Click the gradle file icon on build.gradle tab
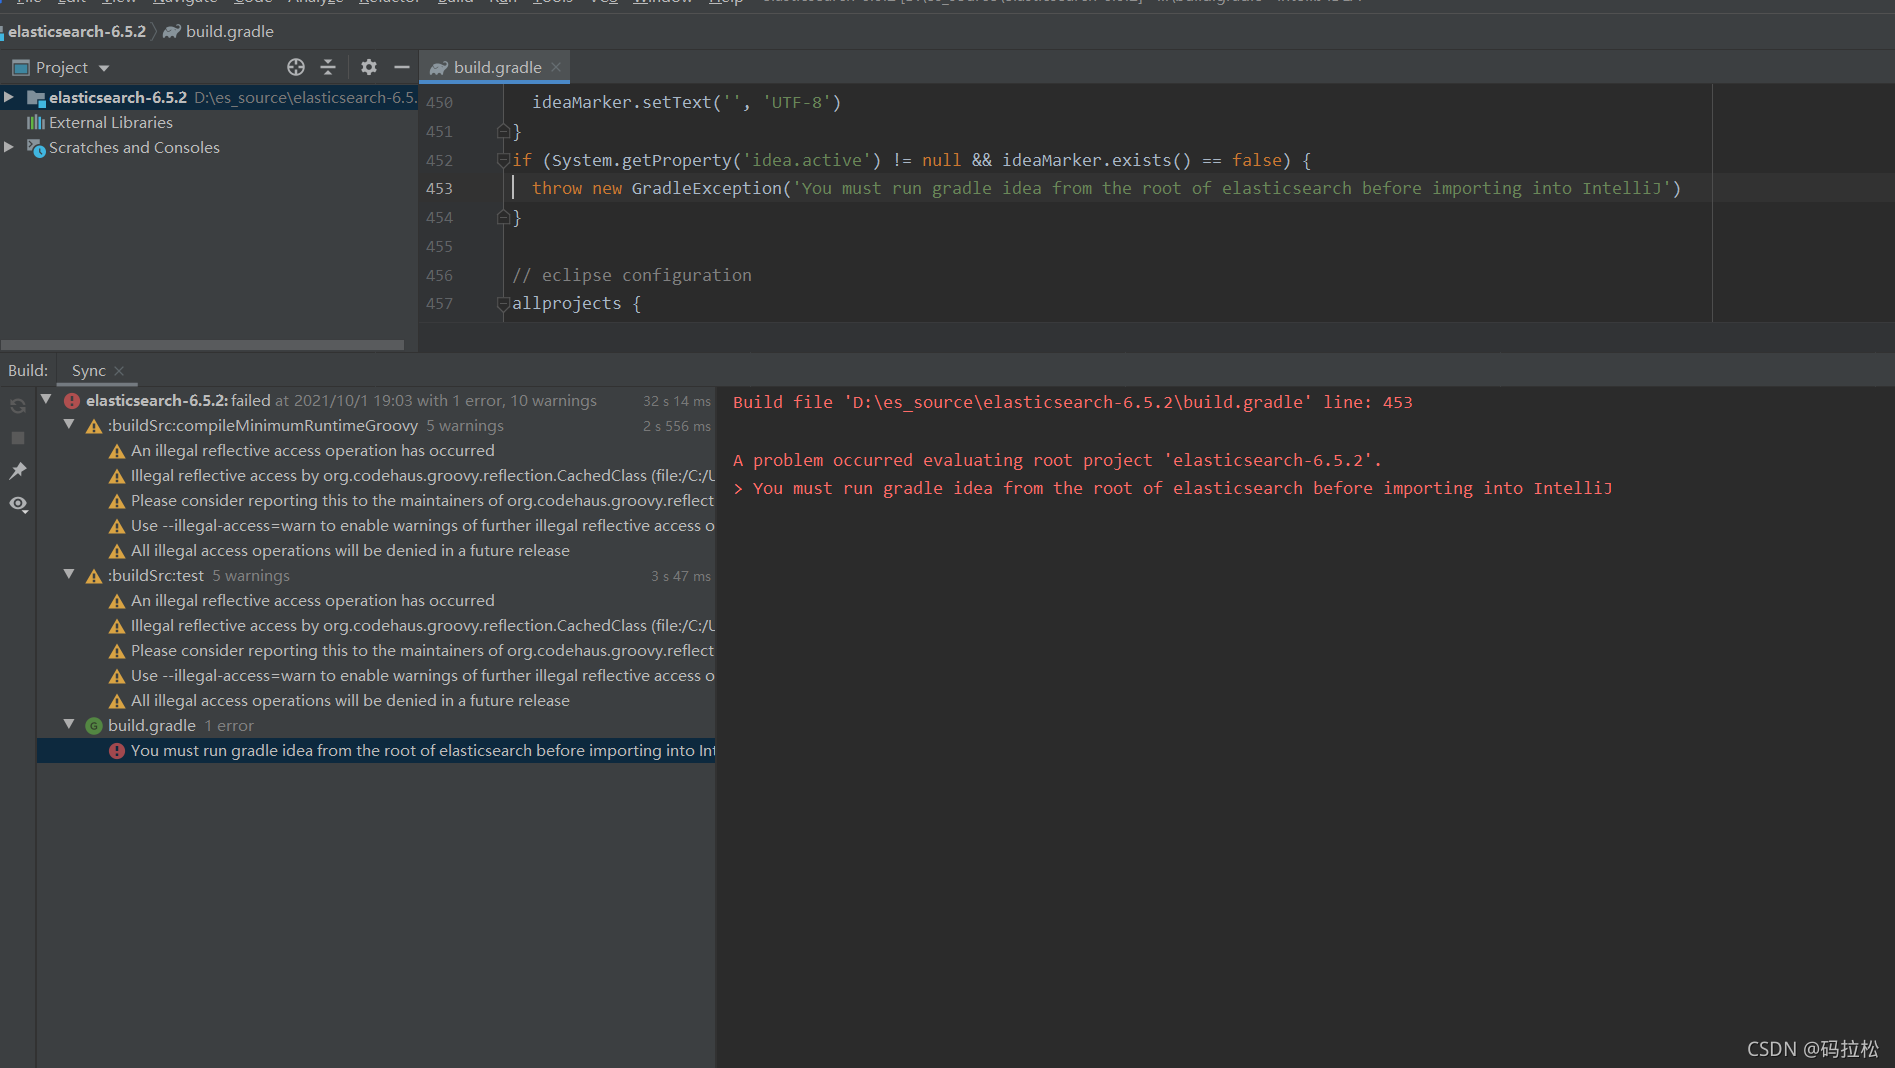This screenshot has height=1068, width=1895. pos(438,68)
